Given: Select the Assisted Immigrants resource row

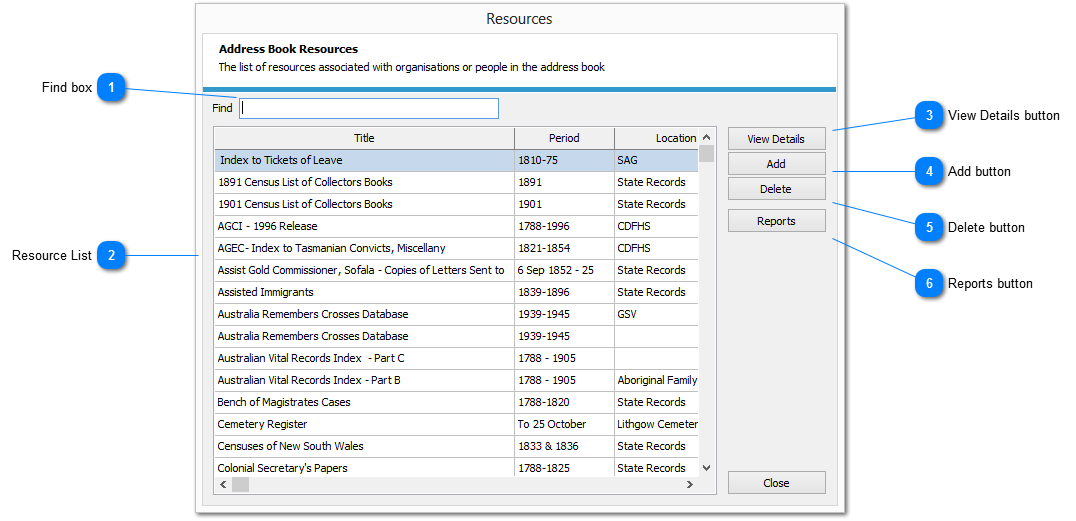Looking at the screenshot, I should [x=266, y=292].
